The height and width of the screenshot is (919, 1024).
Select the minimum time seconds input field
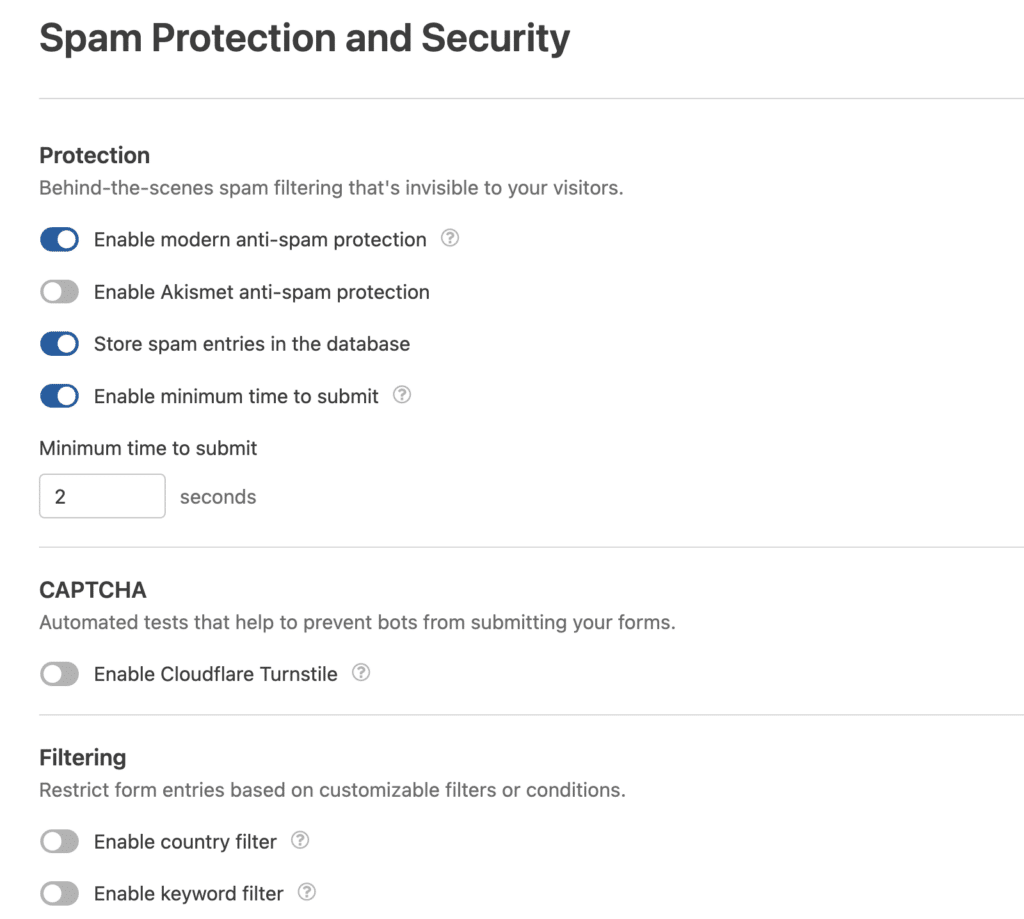point(102,496)
